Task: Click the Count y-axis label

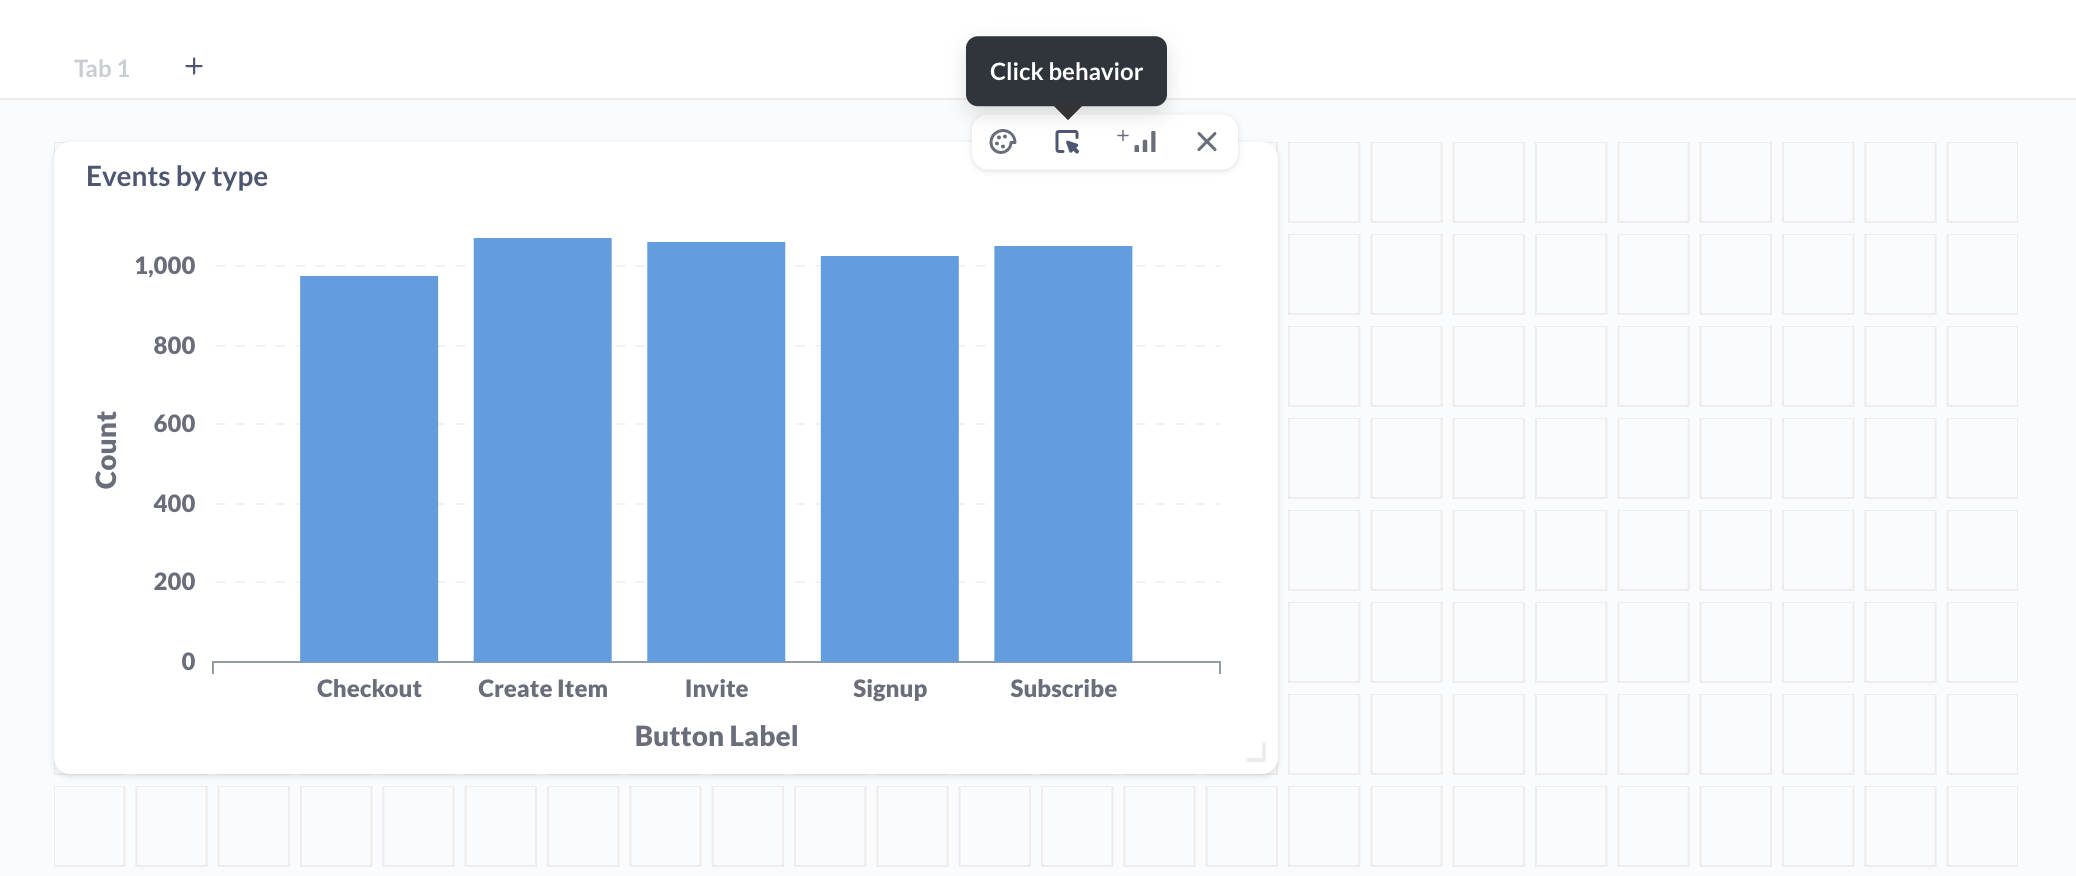Action: point(106,447)
